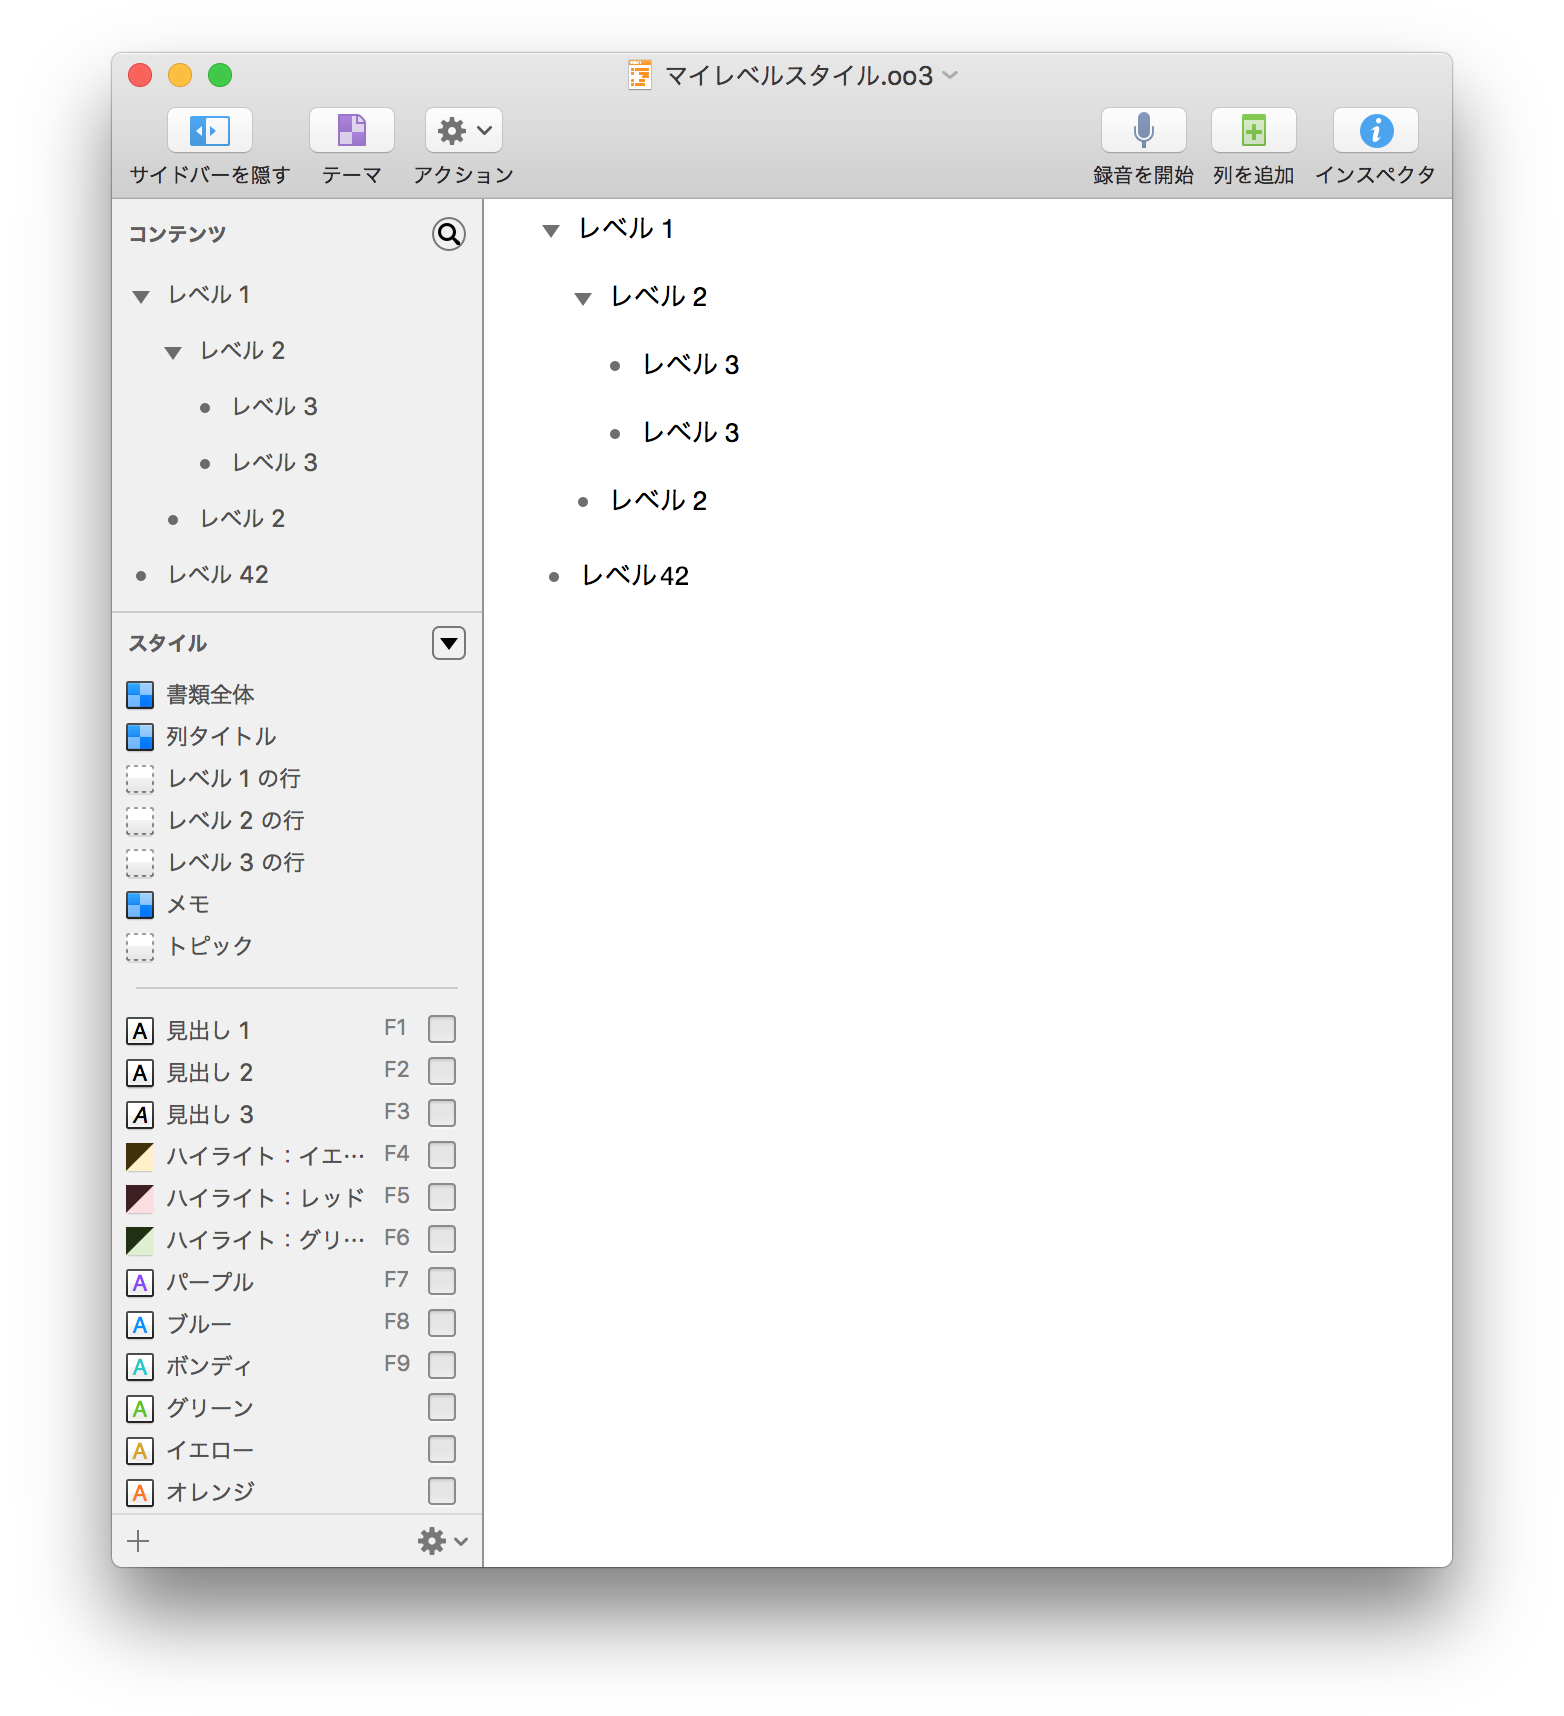Collapse レベル 1 triangle in main outline

pyautogui.click(x=551, y=231)
